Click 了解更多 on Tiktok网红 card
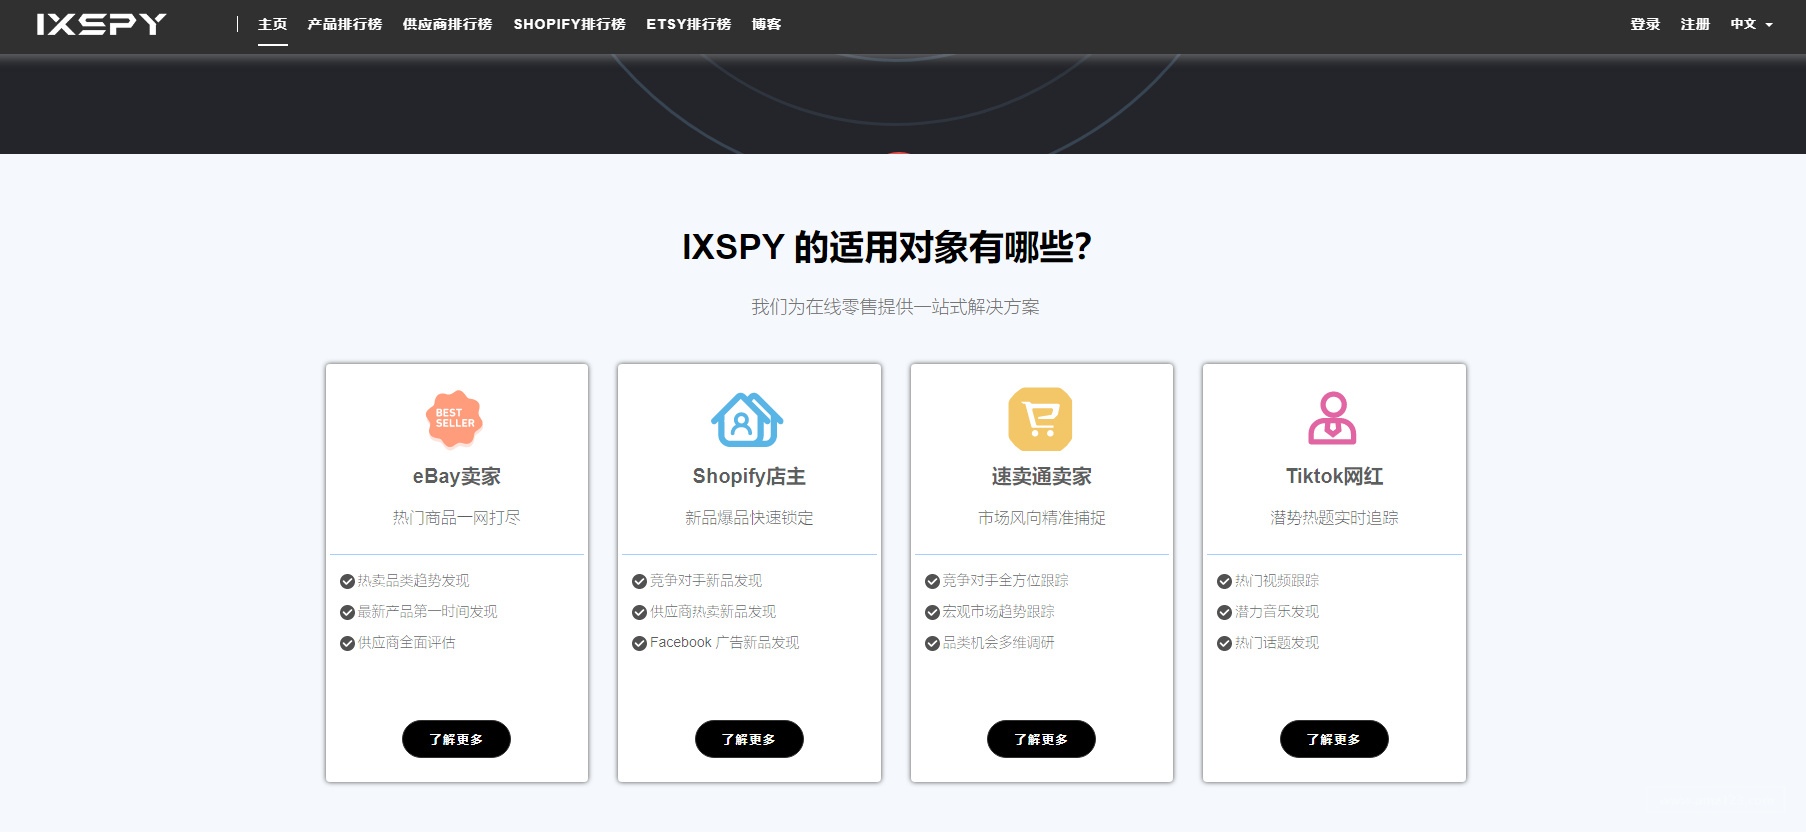The height and width of the screenshot is (833, 1806). 1334,739
